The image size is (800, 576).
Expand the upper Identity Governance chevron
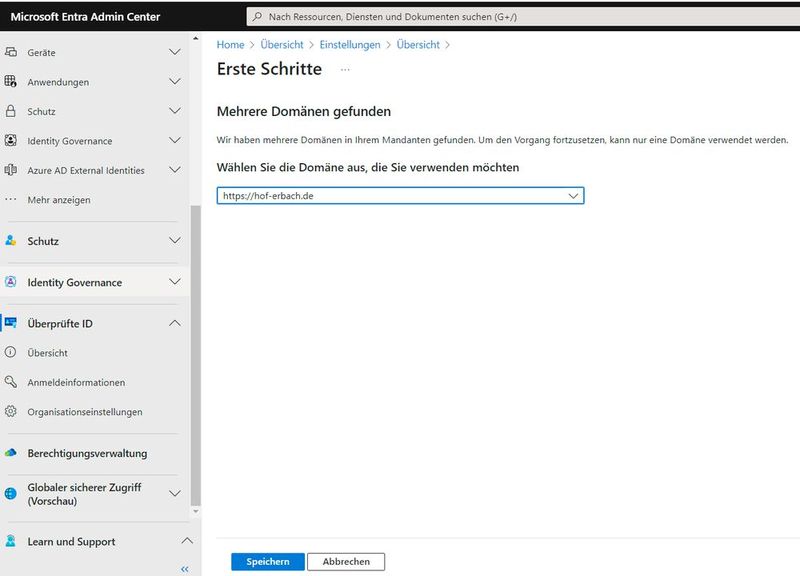[174, 140]
